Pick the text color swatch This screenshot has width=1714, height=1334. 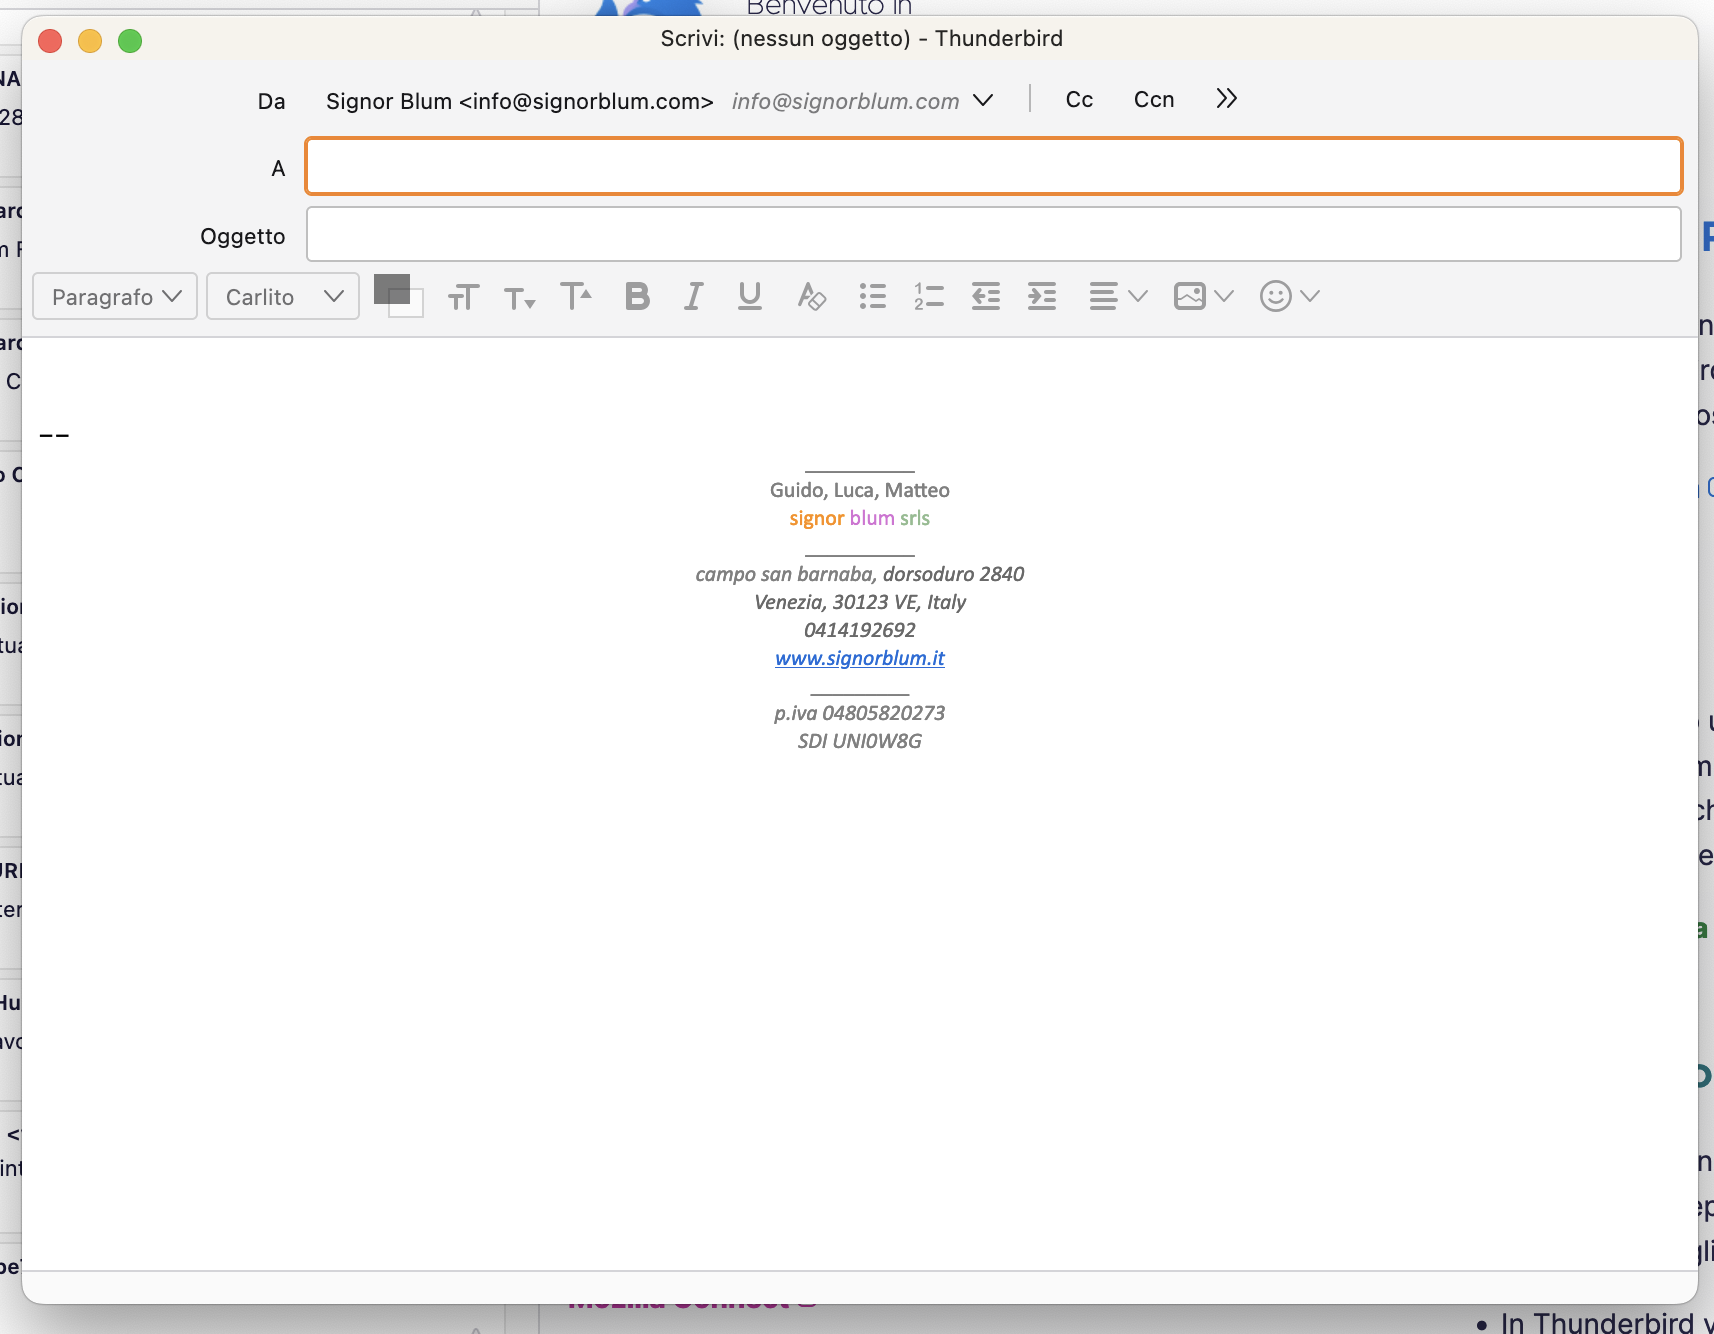click(391, 289)
